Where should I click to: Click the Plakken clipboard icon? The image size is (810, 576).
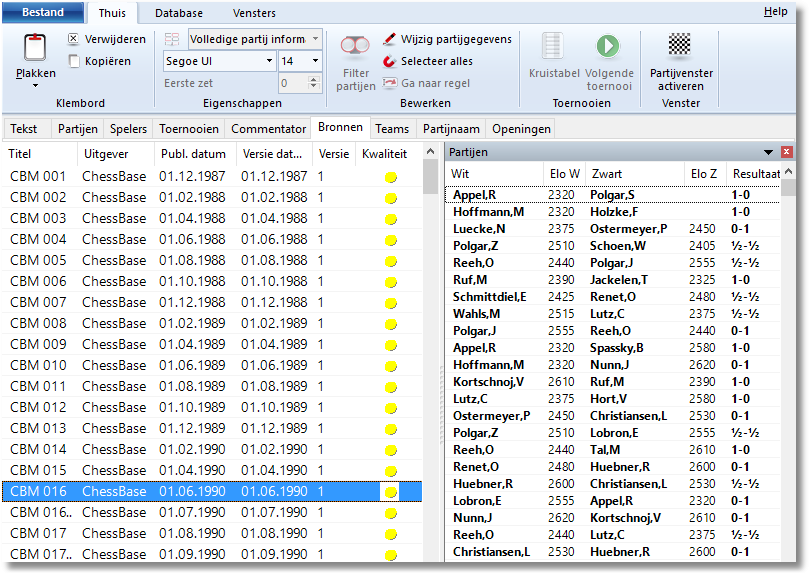[36, 47]
